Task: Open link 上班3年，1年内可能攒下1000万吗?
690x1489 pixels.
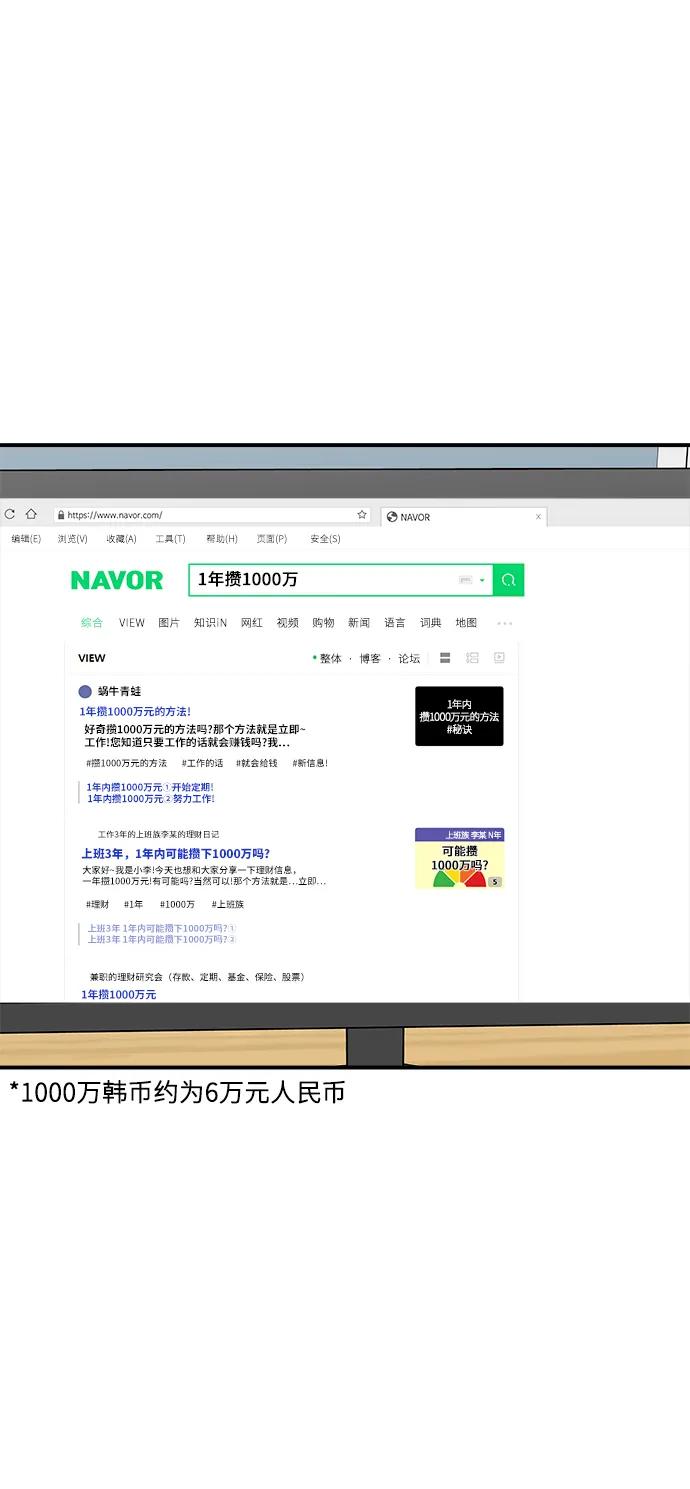Action: (x=175, y=854)
